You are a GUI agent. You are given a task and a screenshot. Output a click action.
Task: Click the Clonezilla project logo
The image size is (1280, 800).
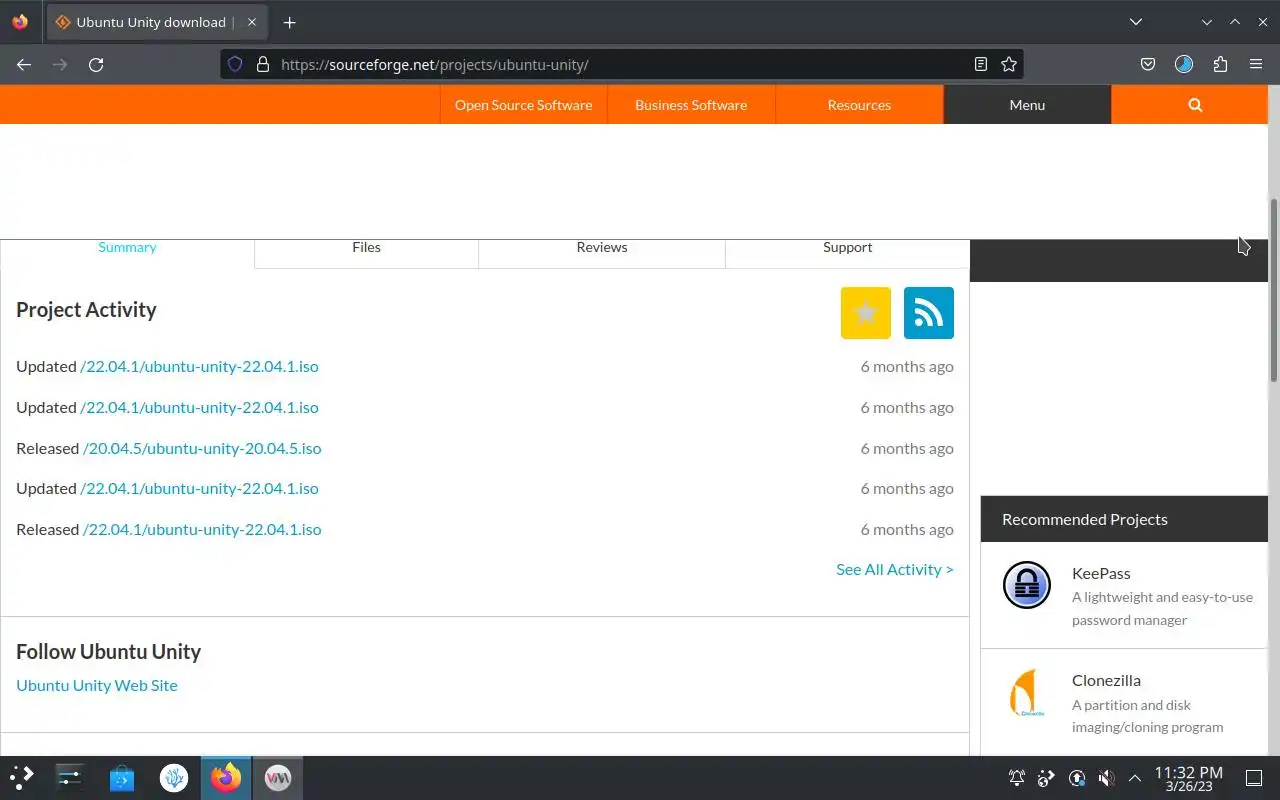1025,693
